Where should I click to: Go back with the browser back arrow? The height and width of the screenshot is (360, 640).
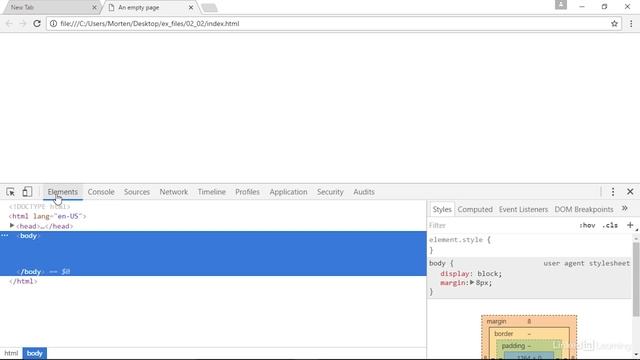(9, 24)
